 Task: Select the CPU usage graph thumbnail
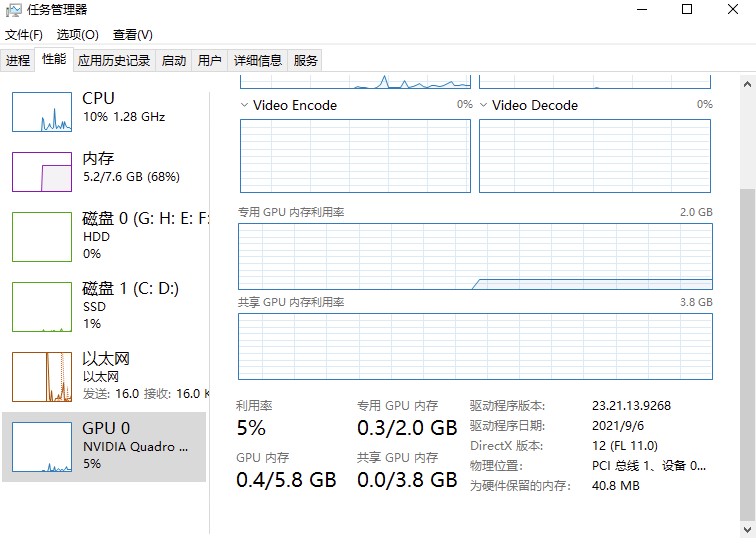point(42,111)
